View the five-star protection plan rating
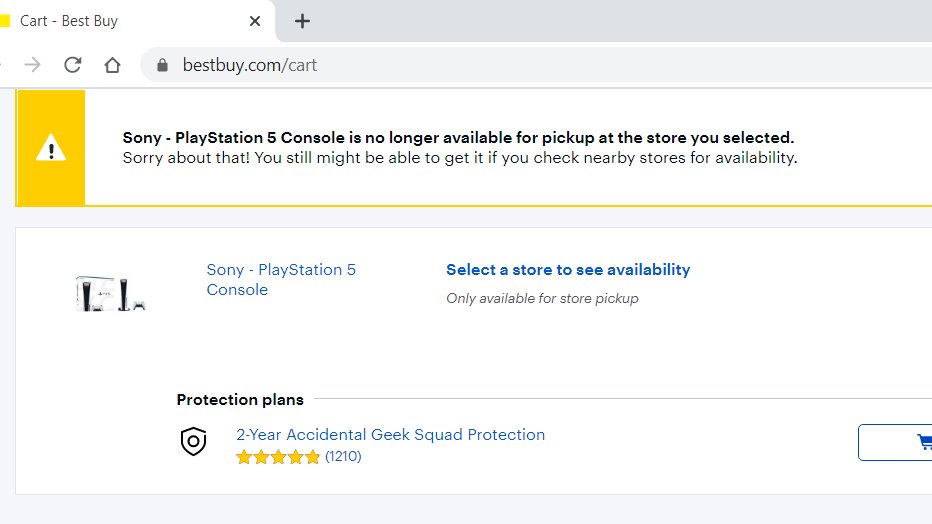The width and height of the screenshot is (932, 524). [278, 457]
